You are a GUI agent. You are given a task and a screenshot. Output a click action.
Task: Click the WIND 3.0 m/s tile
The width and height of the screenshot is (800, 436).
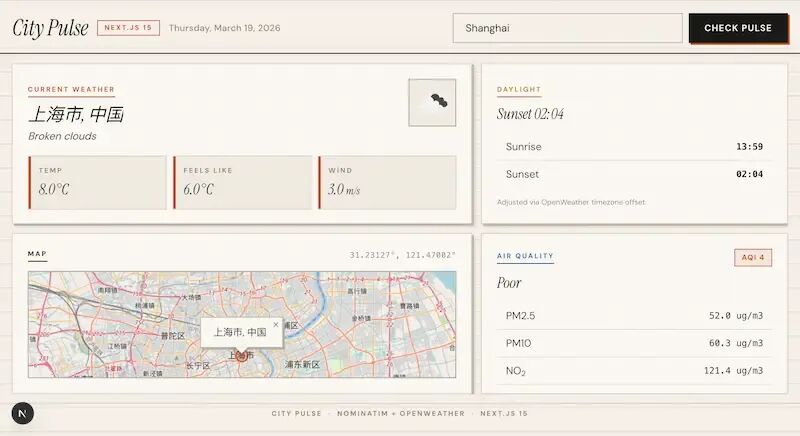pos(387,183)
